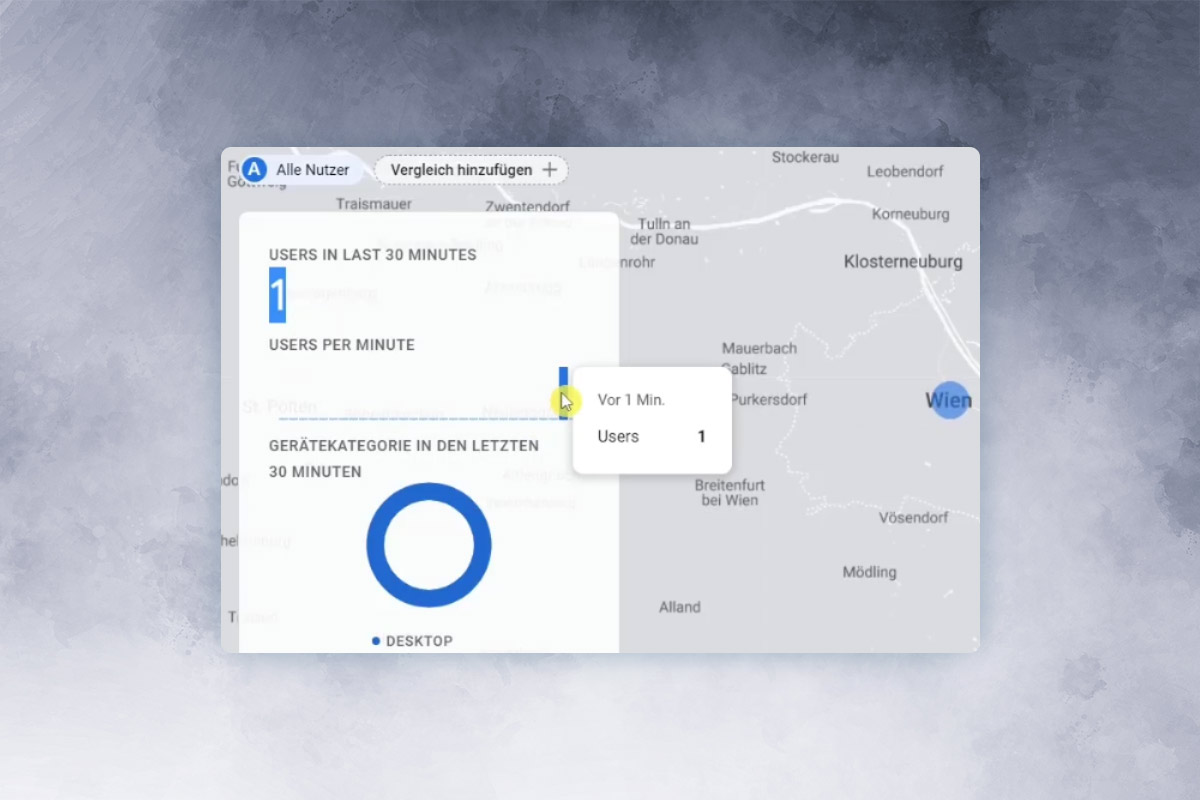This screenshot has width=1200, height=800.
Task: Click the highlighted number 1 user count
Action: pos(277,295)
